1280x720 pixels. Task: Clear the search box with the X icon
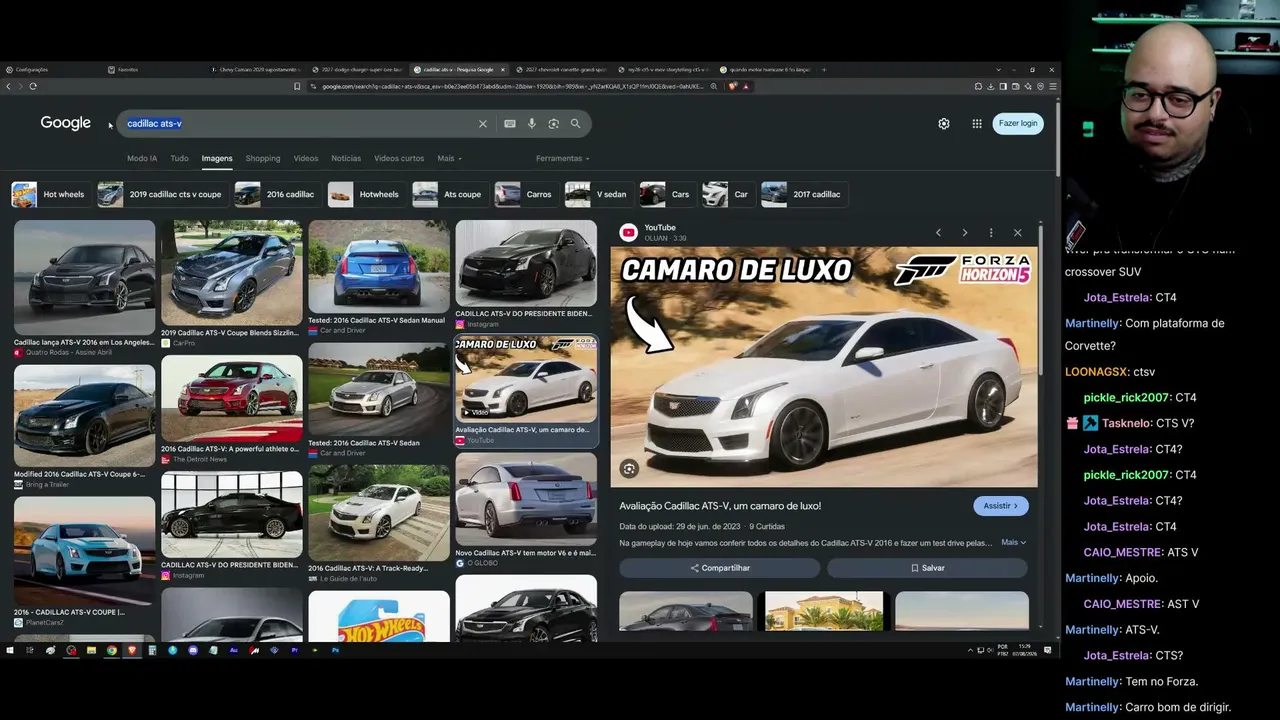point(482,124)
